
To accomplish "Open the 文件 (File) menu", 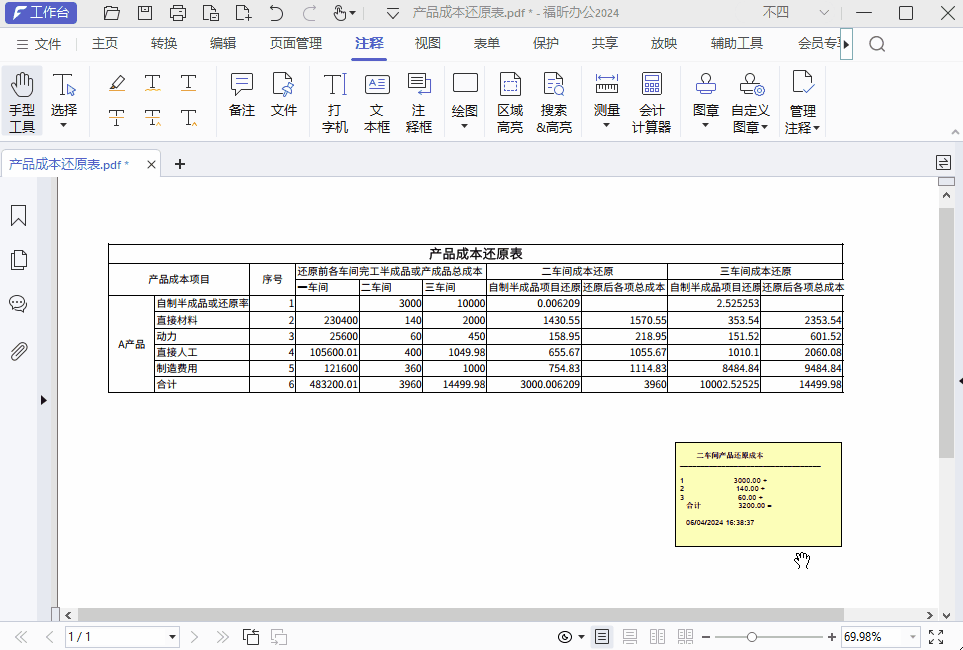I will point(39,43).
